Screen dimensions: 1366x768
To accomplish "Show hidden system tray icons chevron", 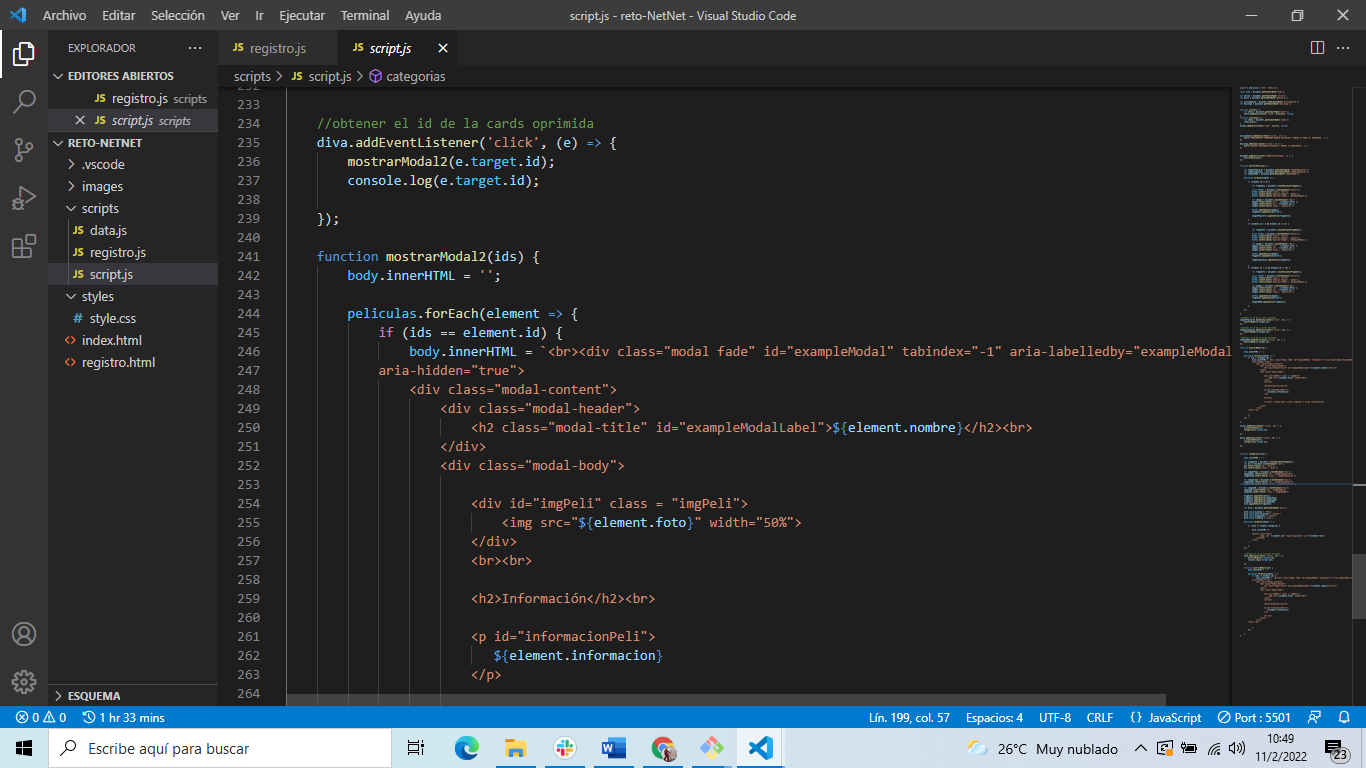I will 1140,748.
